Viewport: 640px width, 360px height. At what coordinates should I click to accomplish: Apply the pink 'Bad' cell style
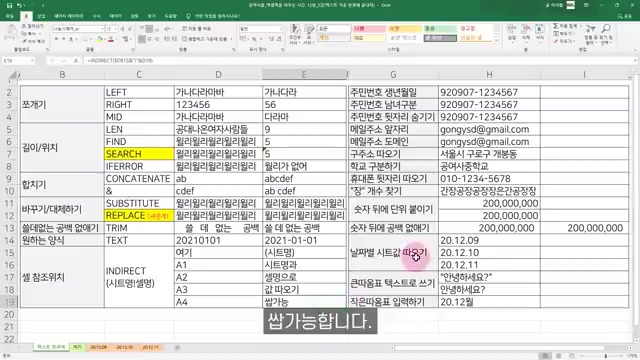[x=369, y=29]
